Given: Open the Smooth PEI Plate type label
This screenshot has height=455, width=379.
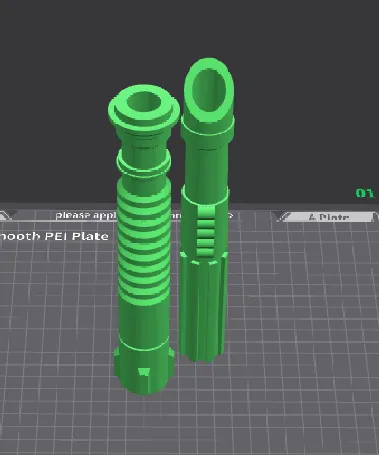Looking at the screenshot, I should (x=54, y=236).
